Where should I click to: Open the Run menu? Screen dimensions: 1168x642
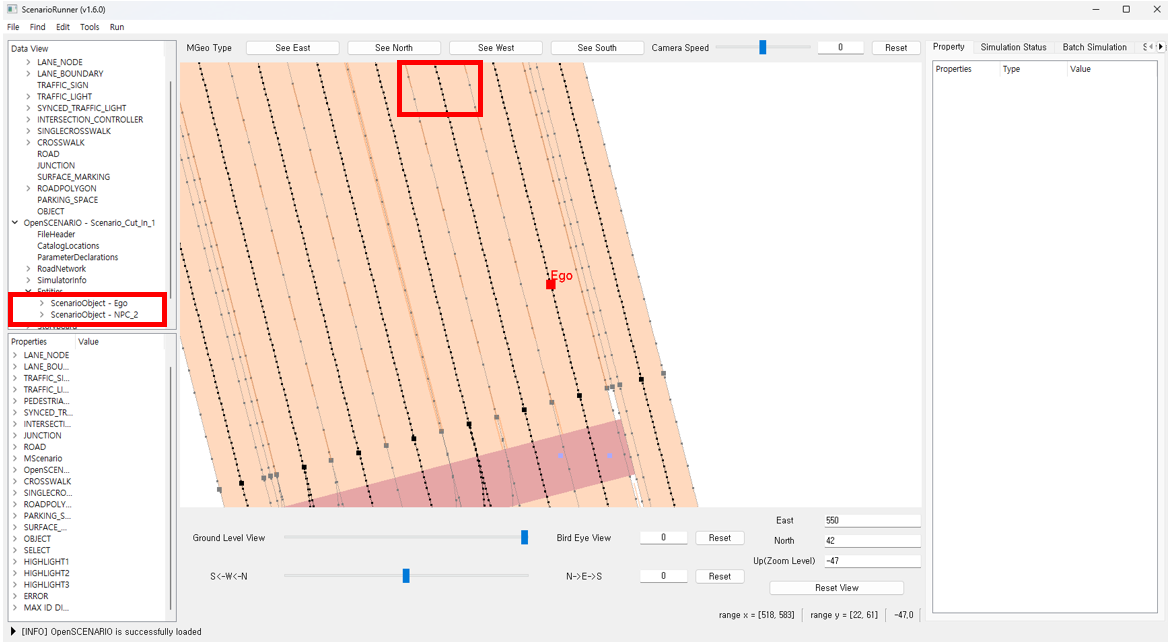point(117,27)
